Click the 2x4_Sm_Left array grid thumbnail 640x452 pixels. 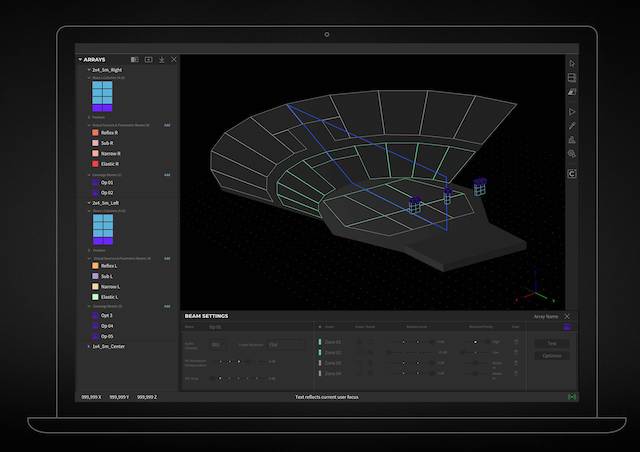(103, 229)
